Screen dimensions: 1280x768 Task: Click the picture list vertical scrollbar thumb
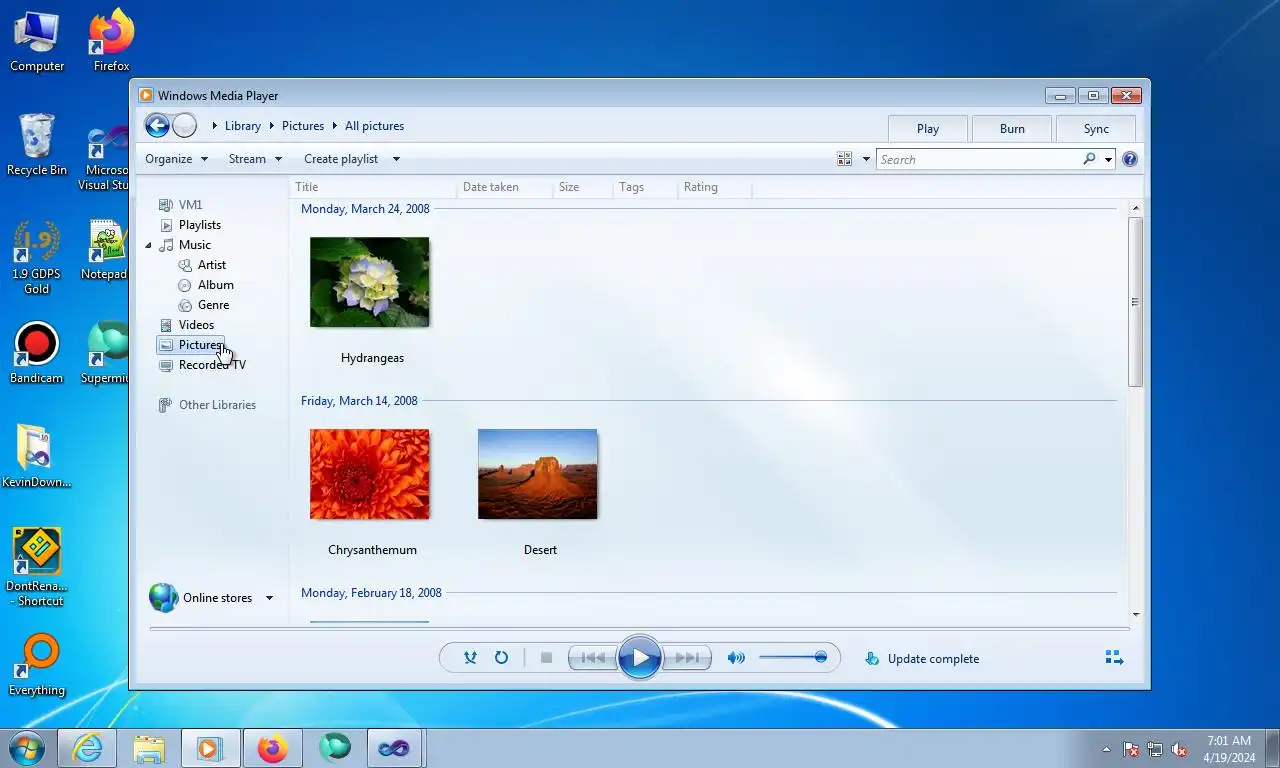click(1135, 302)
